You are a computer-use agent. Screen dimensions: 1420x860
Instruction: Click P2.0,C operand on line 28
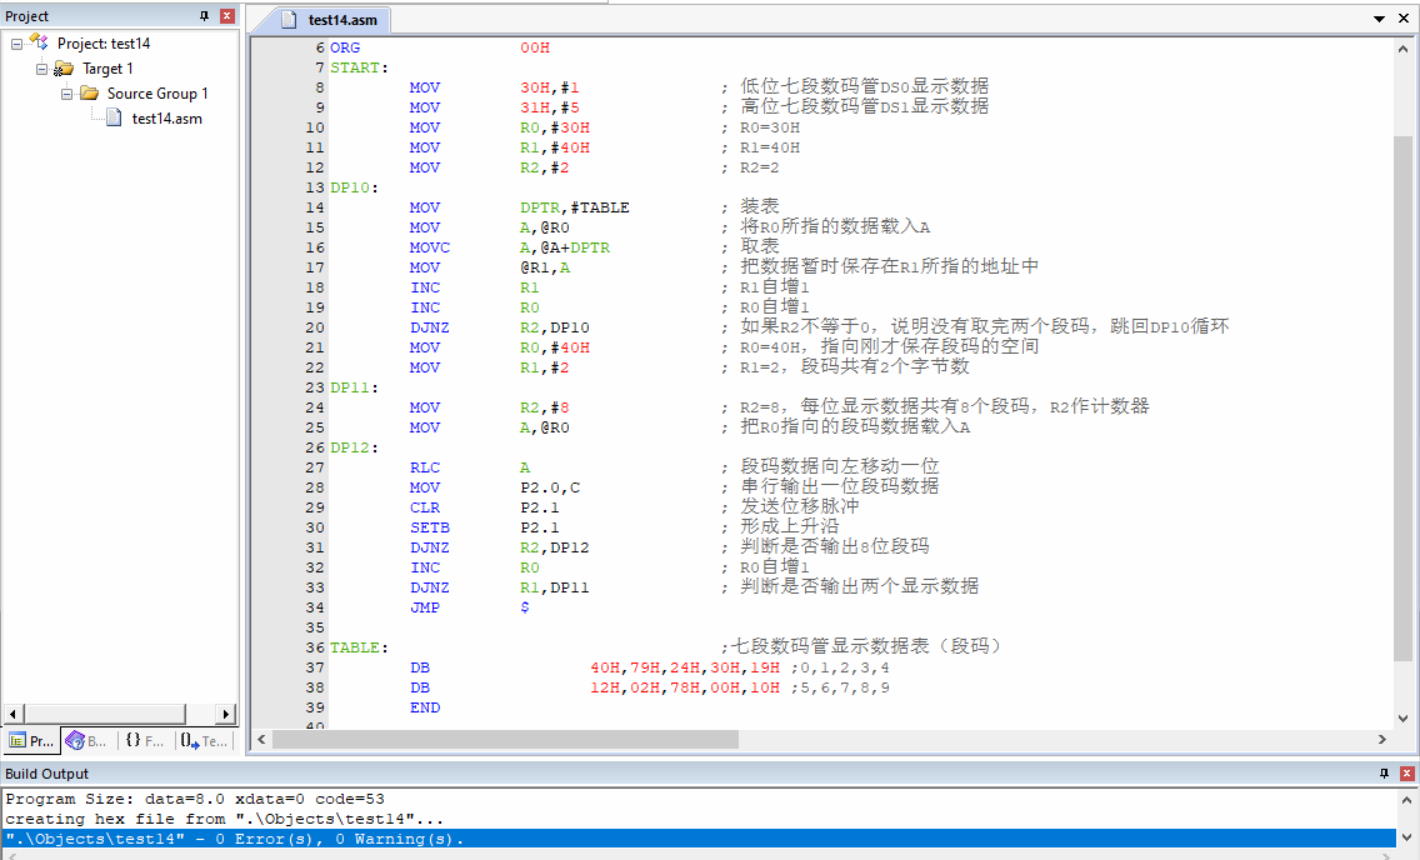click(x=550, y=488)
